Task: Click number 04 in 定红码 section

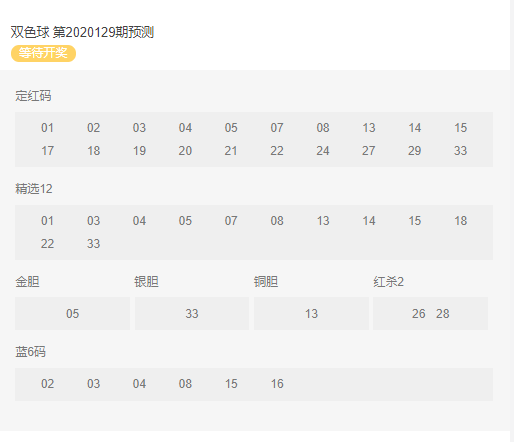Action: coord(185,128)
